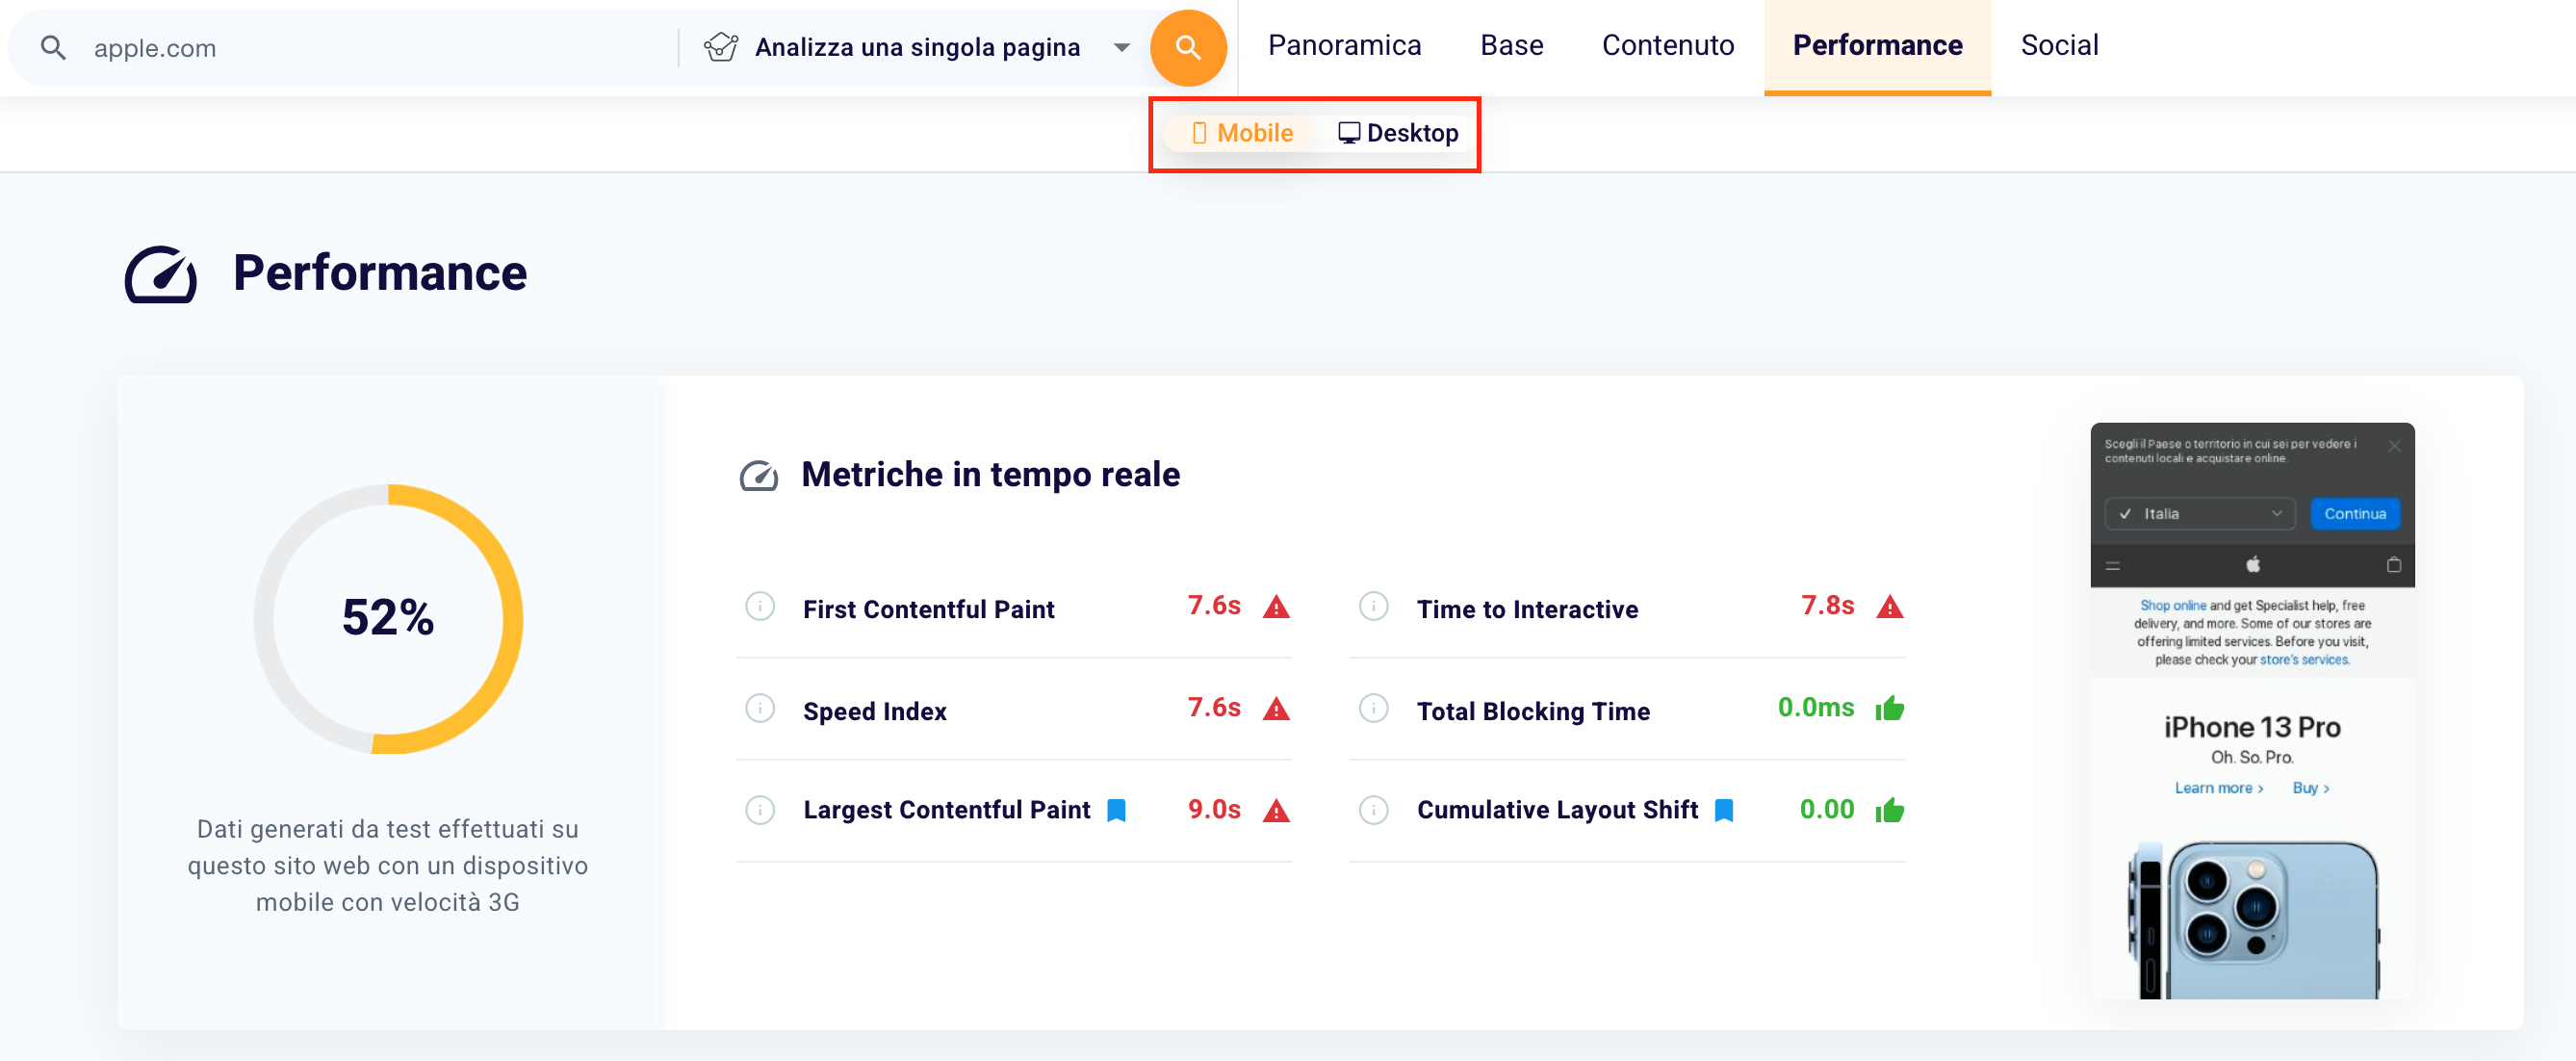Click the 'Cumulative Layout Shift' label

point(1557,809)
